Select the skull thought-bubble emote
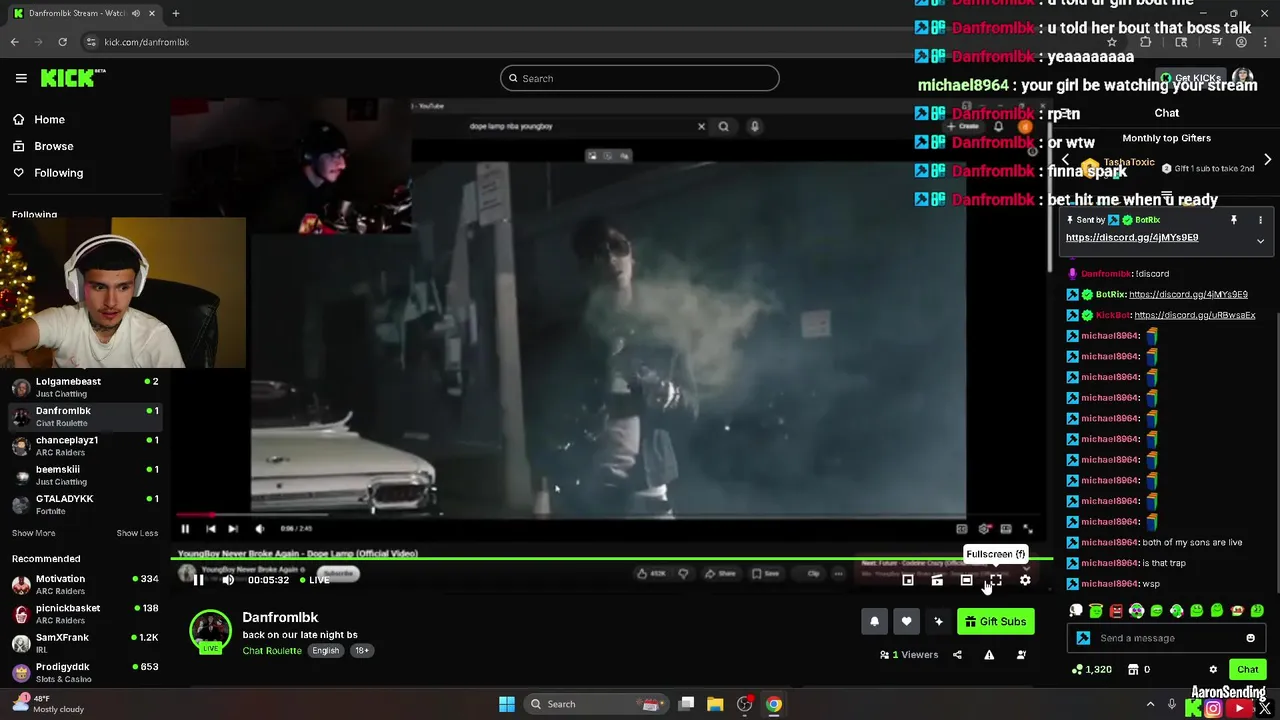The width and height of the screenshot is (1280, 720). (x=1076, y=610)
